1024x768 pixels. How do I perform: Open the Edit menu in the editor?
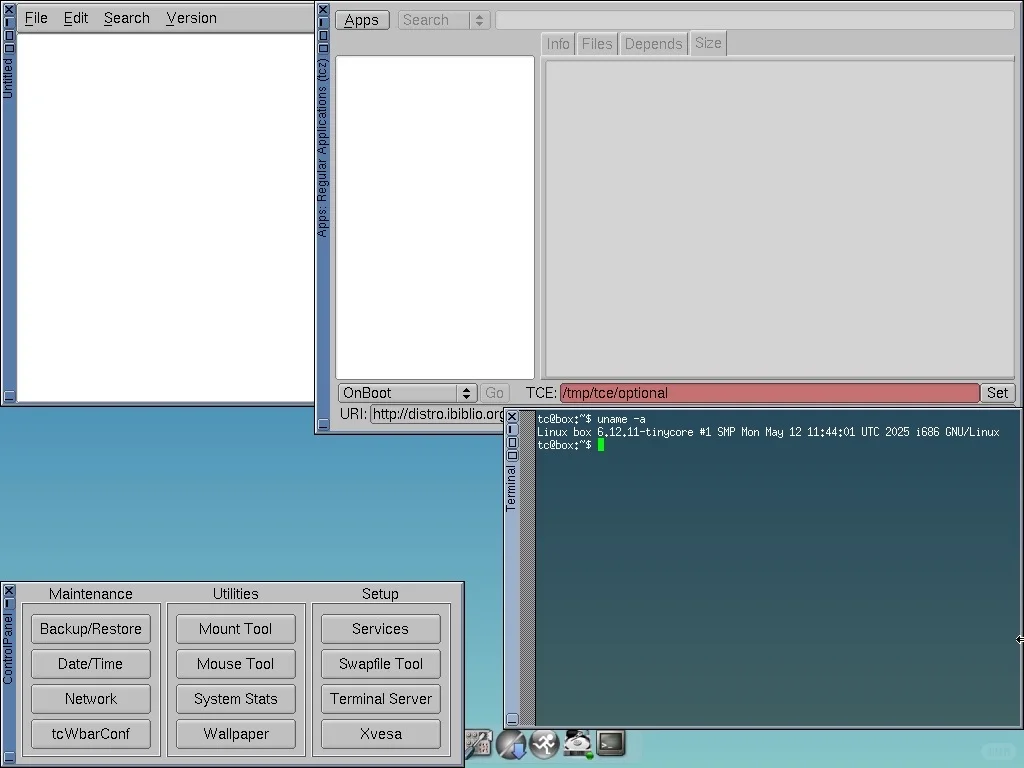[76, 18]
